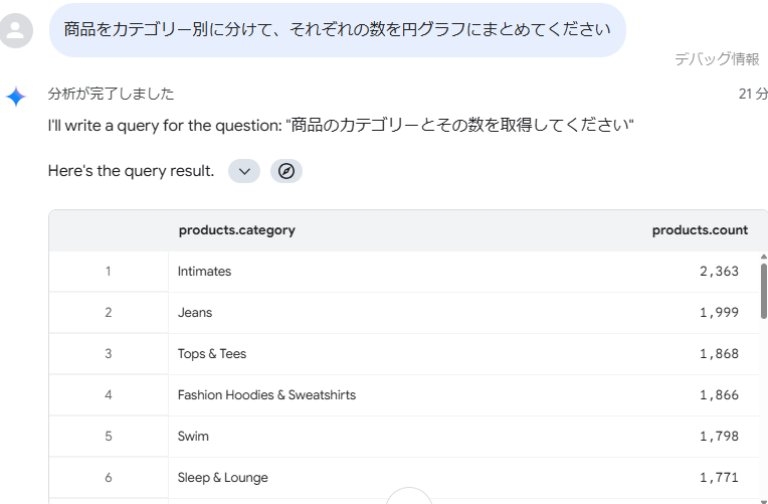Open the デバッグ情報 link

(x=716, y=60)
